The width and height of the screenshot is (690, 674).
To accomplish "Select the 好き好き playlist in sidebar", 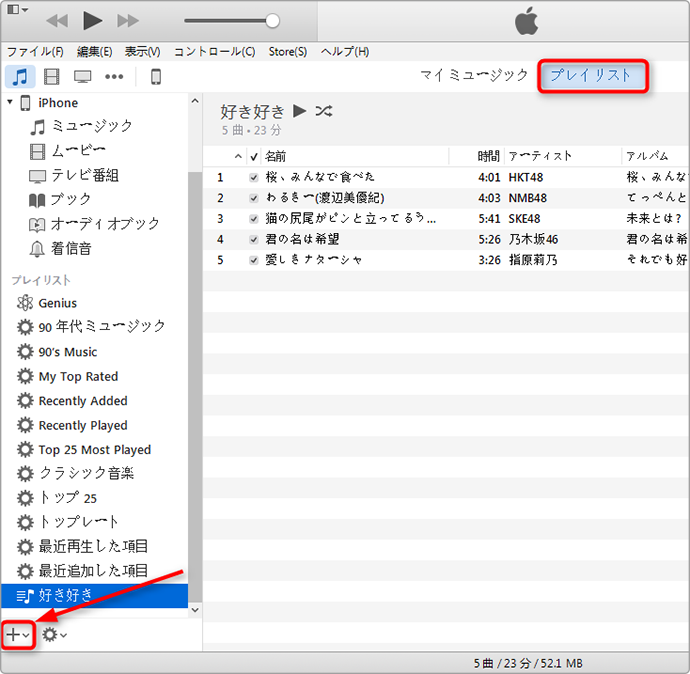I will [x=95, y=596].
